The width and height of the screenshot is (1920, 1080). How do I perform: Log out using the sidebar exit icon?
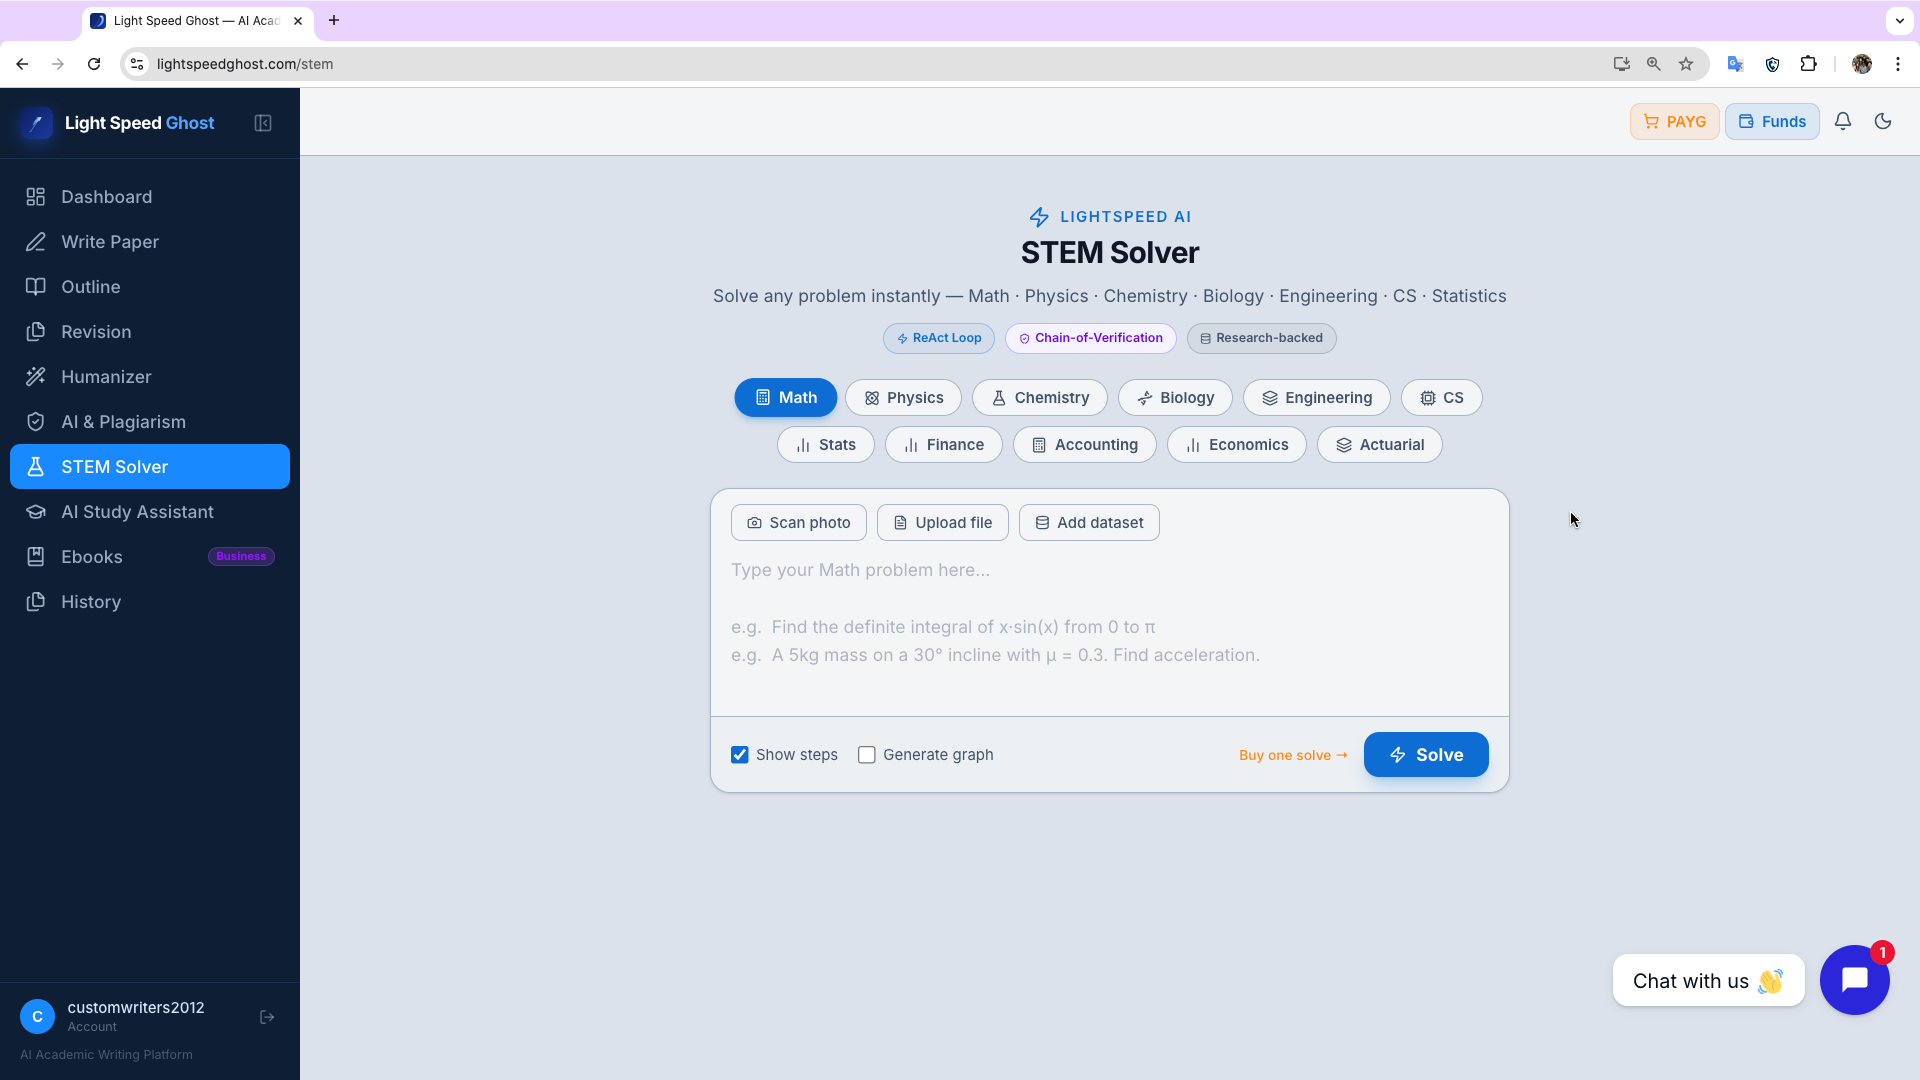[x=267, y=1017]
